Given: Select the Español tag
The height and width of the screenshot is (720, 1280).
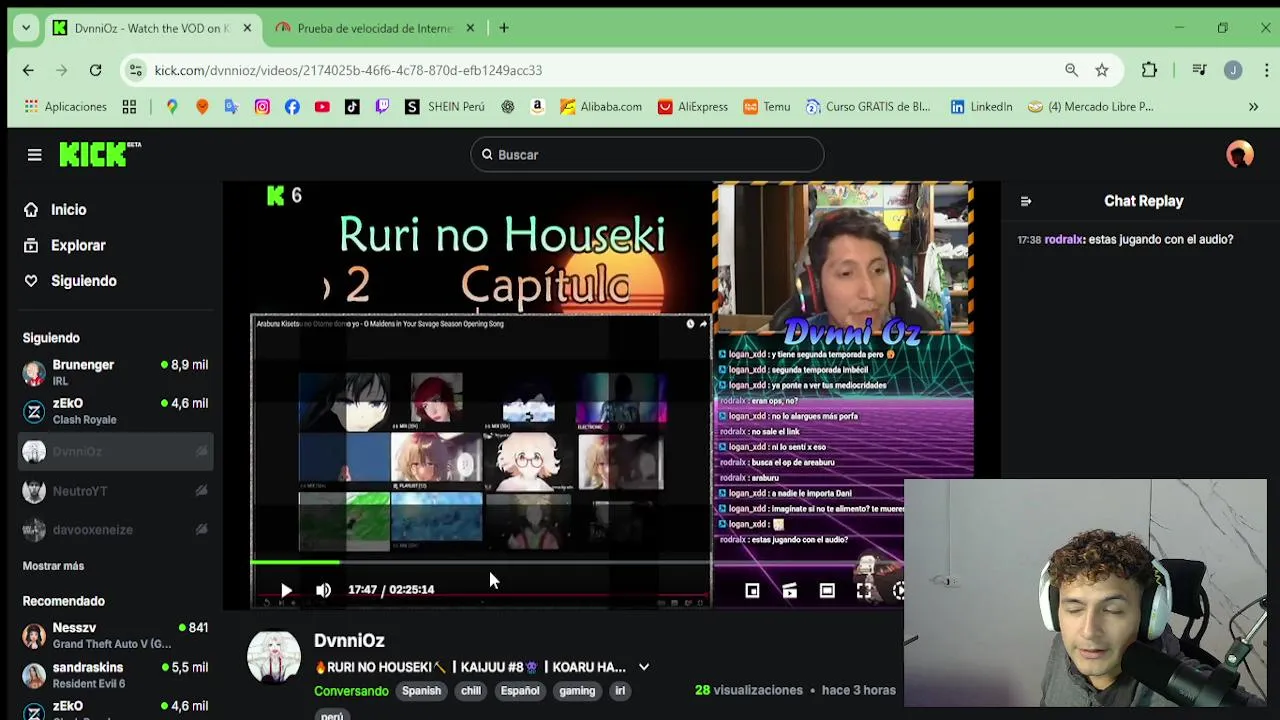Looking at the screenshot, I should (x=520, y=691).
